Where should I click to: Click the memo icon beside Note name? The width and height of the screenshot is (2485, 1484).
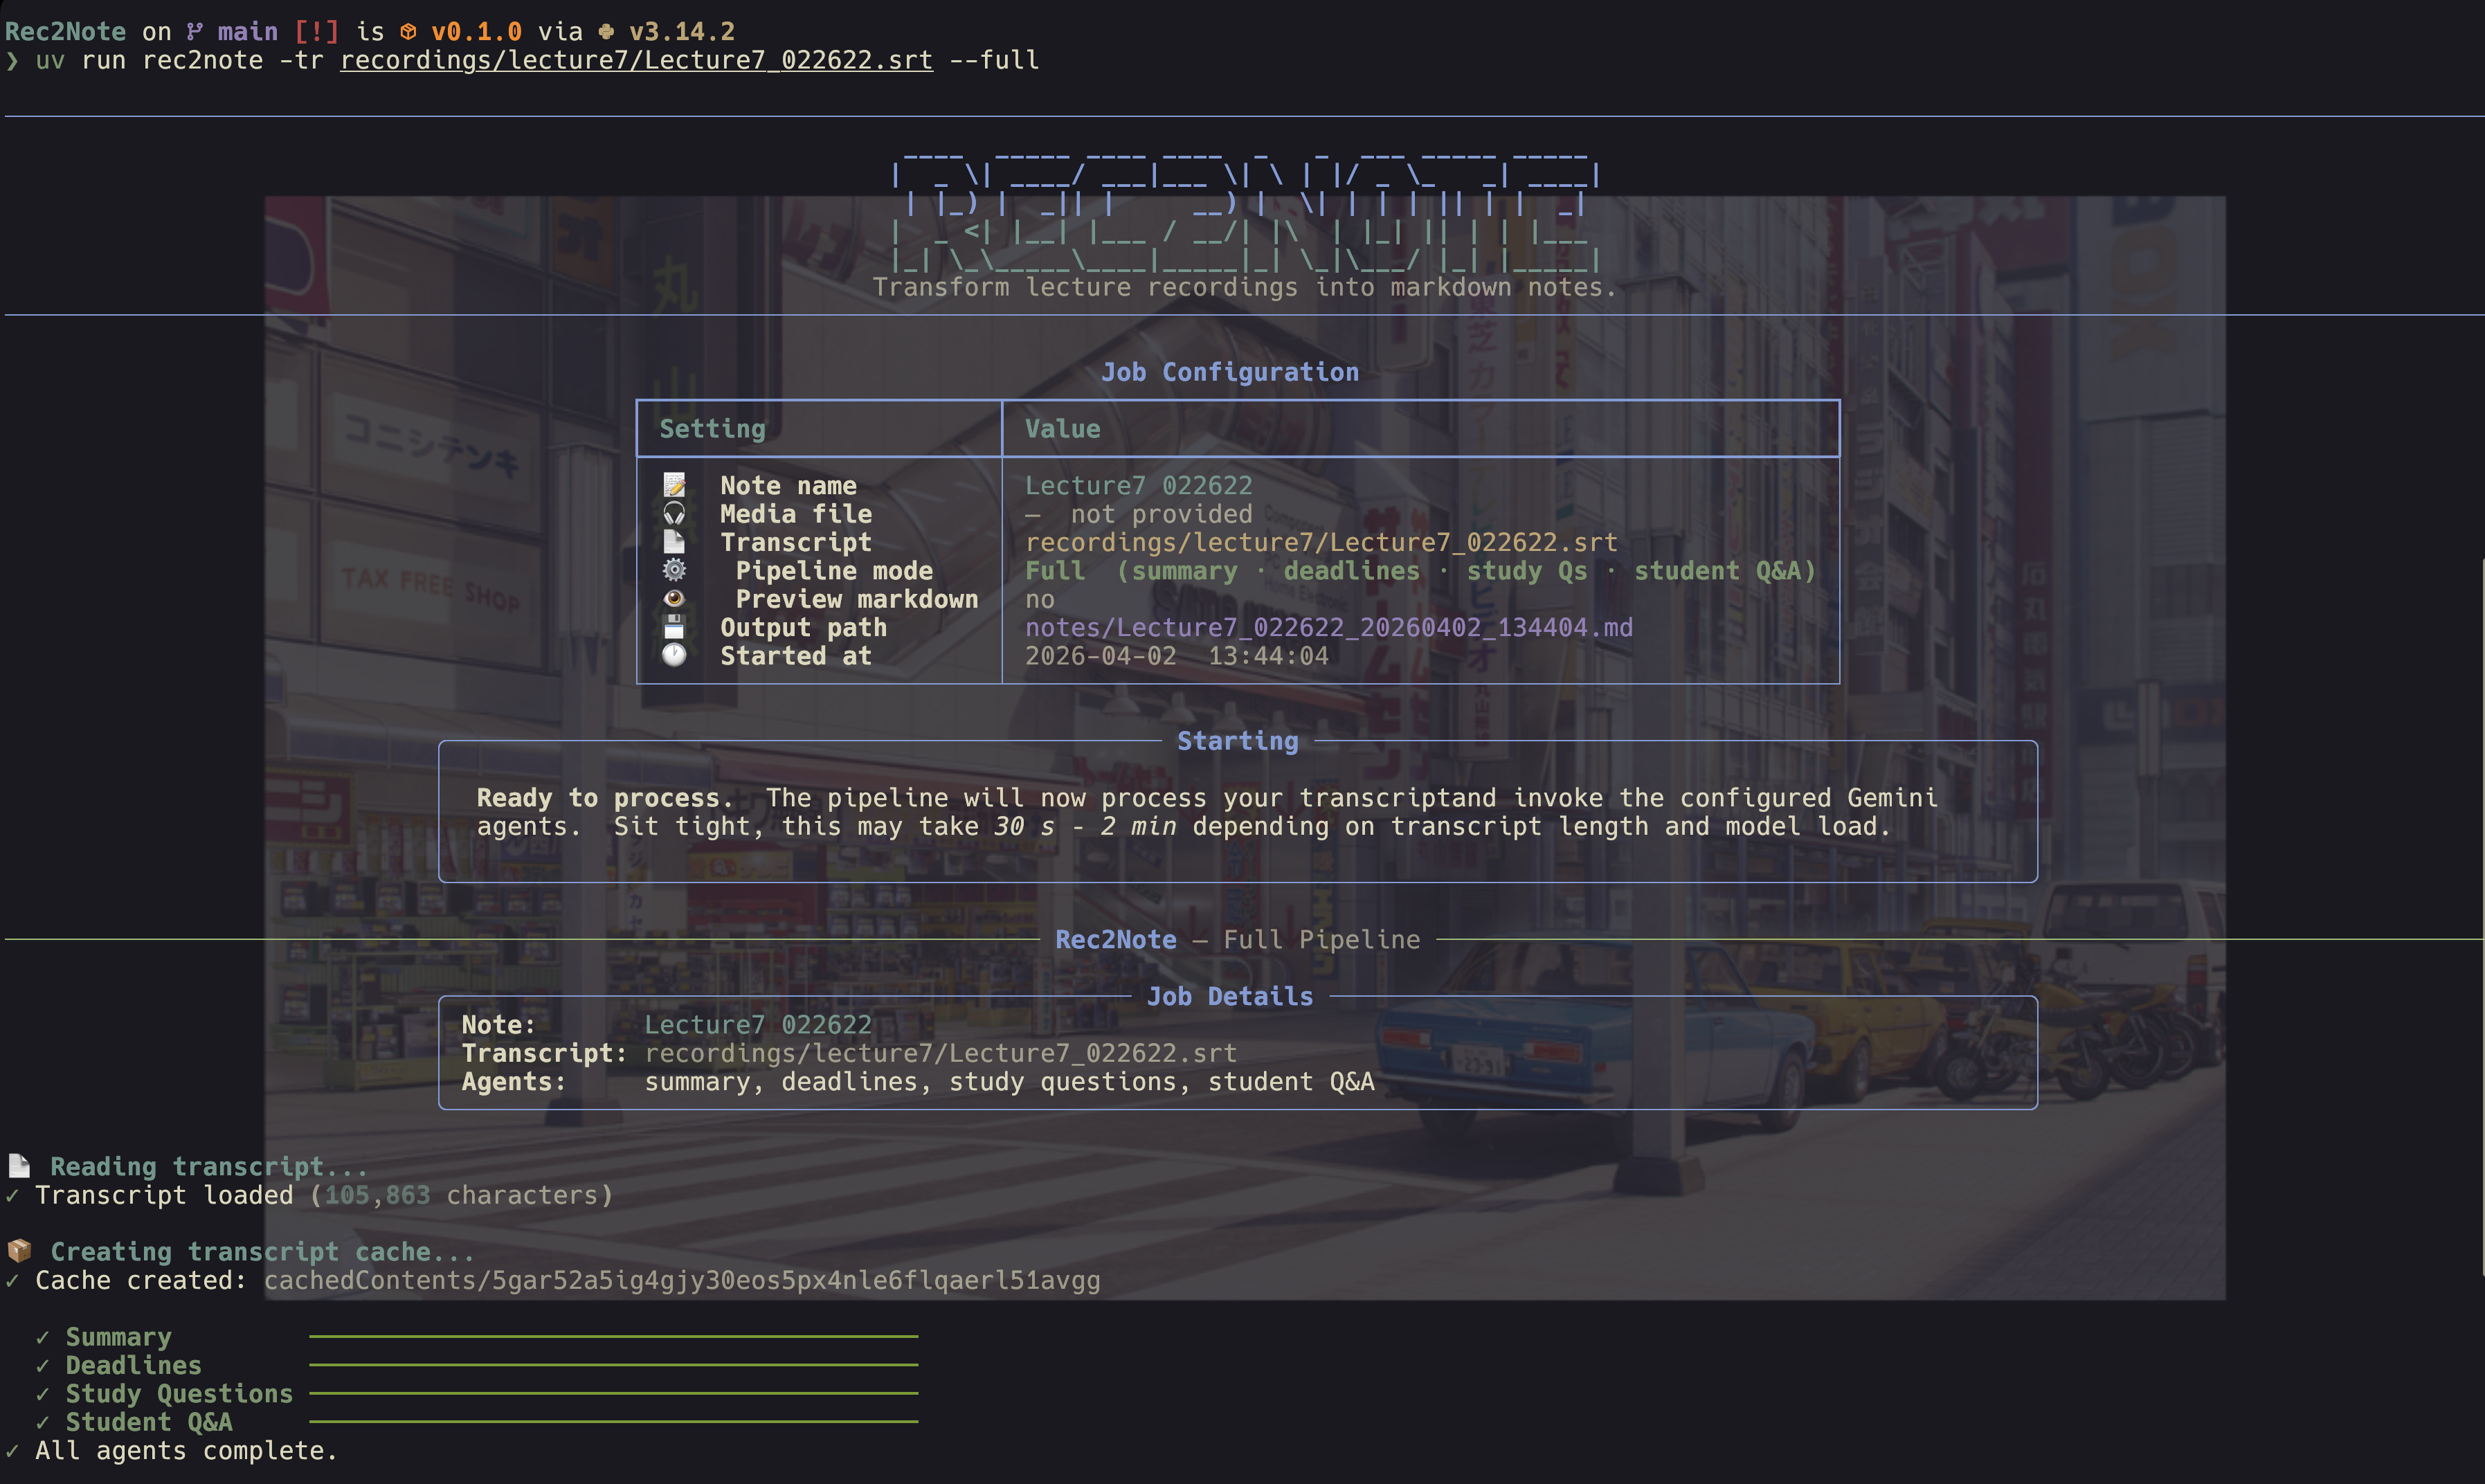675,485
